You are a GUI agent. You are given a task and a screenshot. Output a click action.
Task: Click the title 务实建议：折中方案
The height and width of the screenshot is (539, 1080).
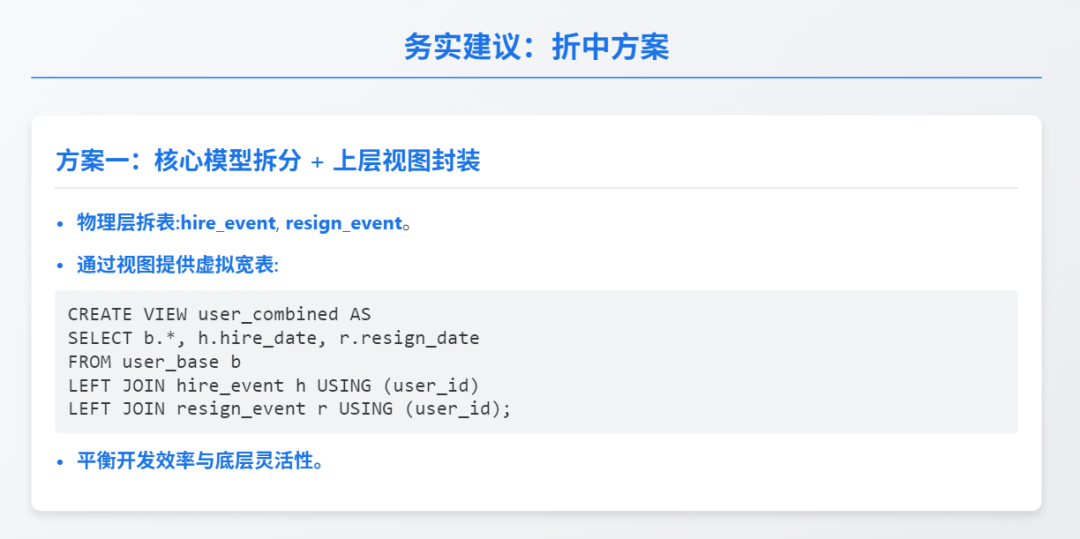tap(537, 46)
